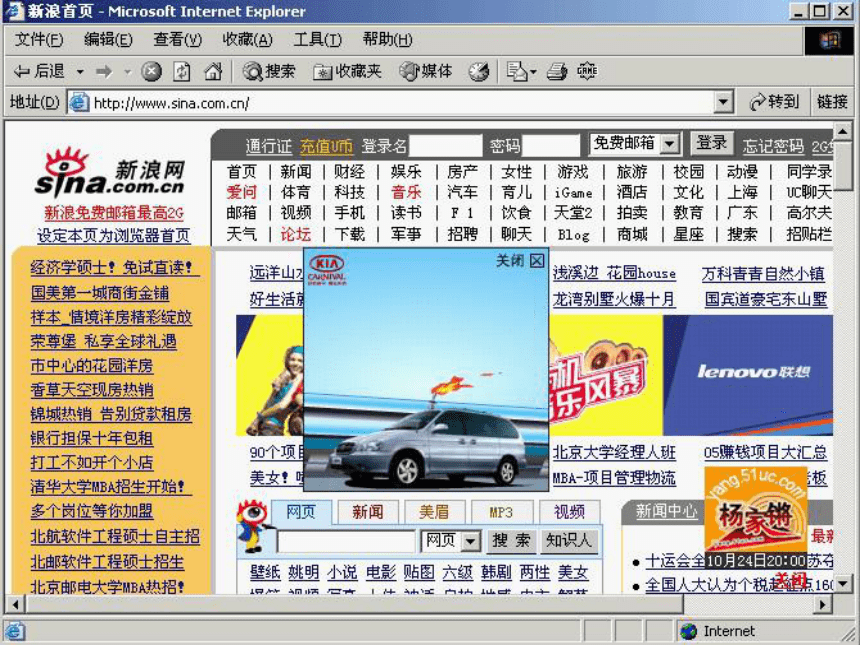This screenshot has height=645, width=860.
Task: Click the Lenovo联想 banner ad
Action: coord(748,375)
